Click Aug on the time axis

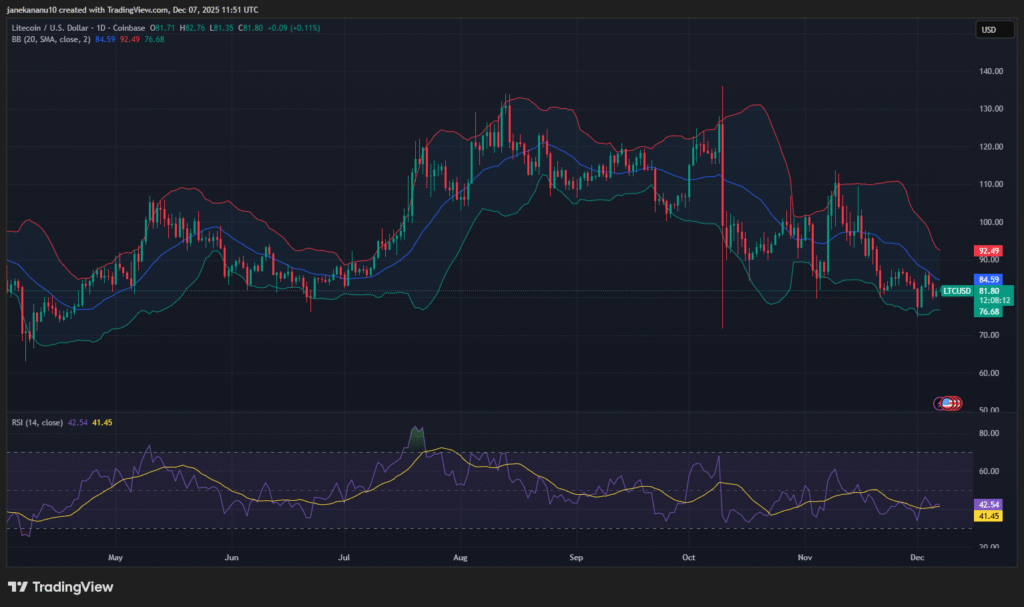pyautogui.click(x=460, y=558)
